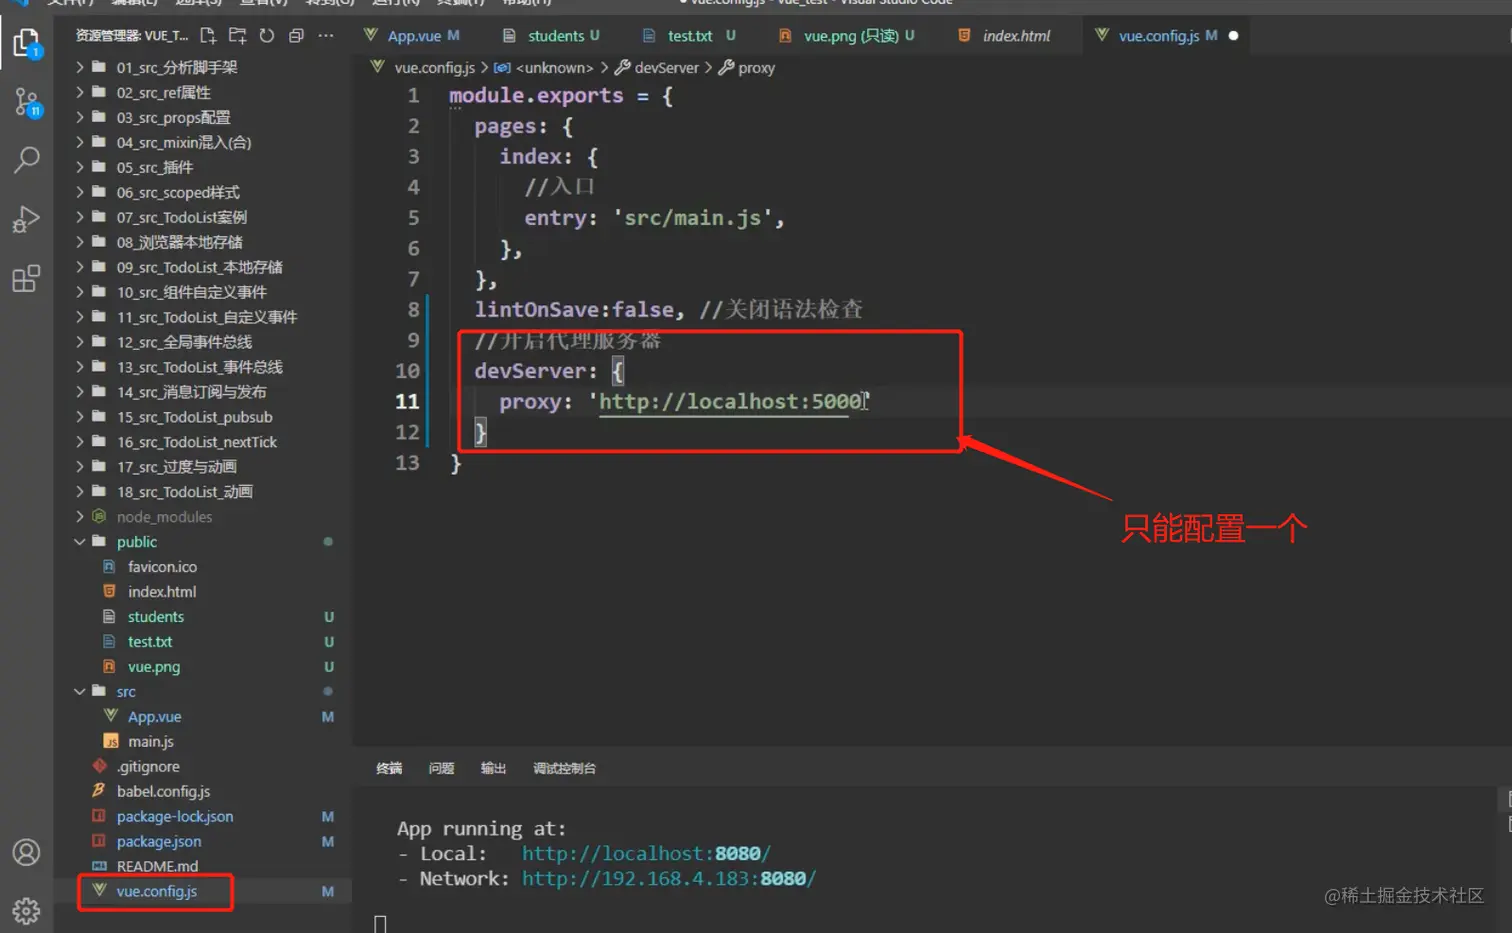Open favicon.ico in the public folder

(x=162, y=567)
